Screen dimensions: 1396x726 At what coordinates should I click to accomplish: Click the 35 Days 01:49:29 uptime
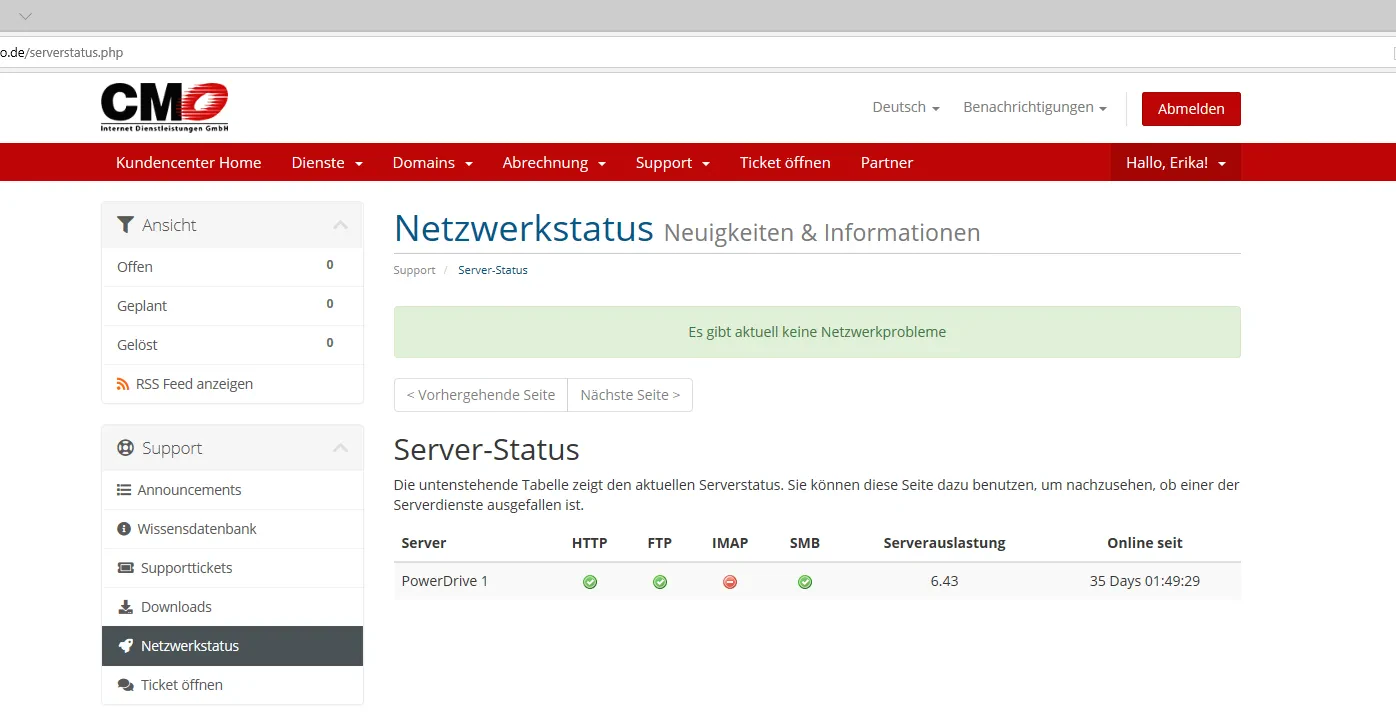pos(1145,581)
